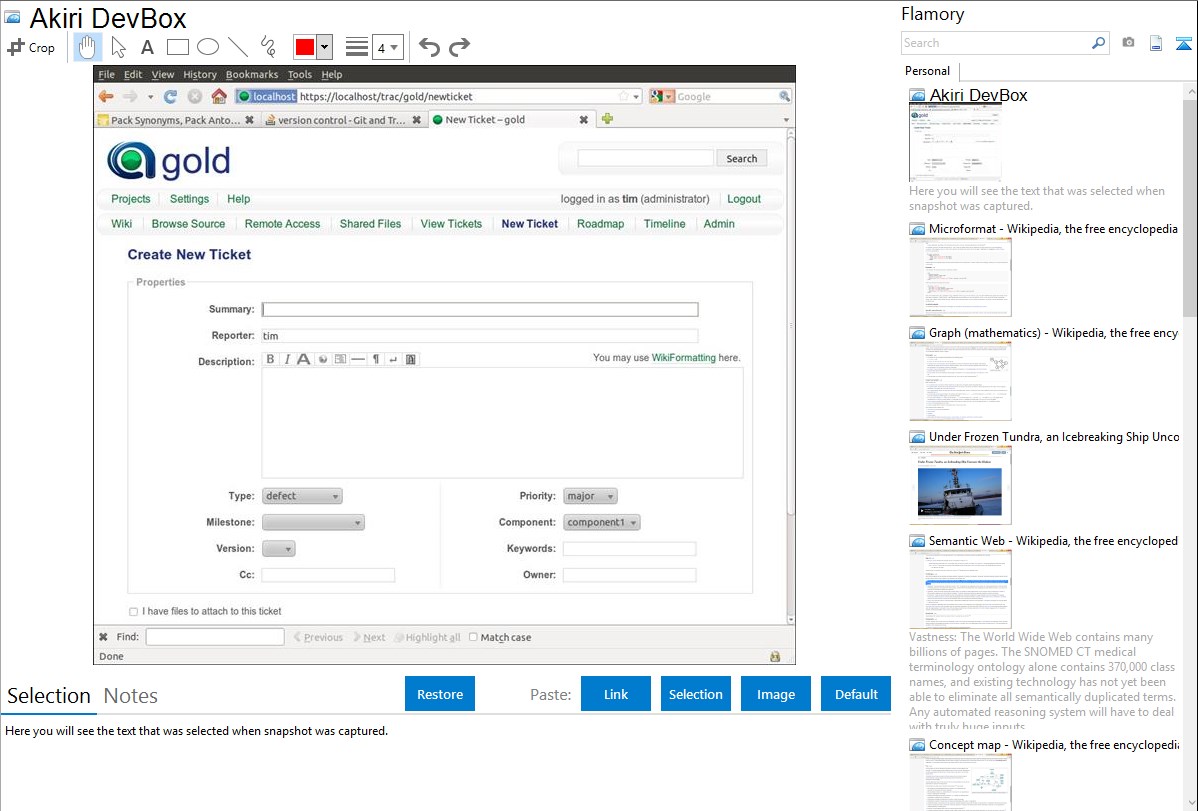Open the Akiri DevBox snapshot thumbnail
1198x811 pixels.
pyautogui.click(x=954, y=142)
